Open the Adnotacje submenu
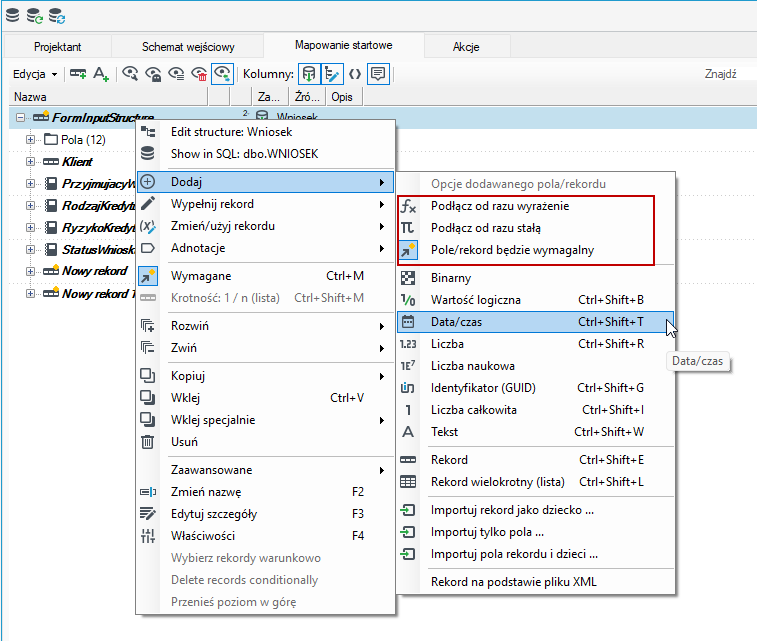The image size is (757, 641). (266, 248)
